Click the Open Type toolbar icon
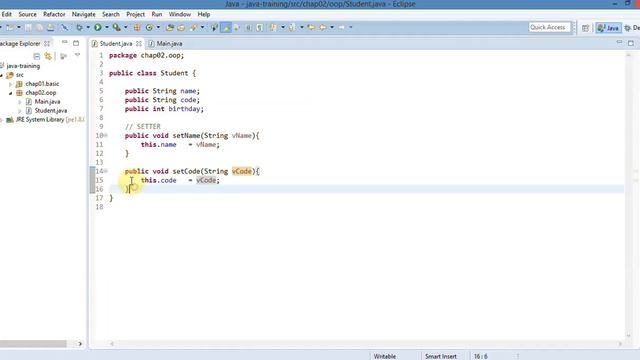640x360 pixels. 169,27
